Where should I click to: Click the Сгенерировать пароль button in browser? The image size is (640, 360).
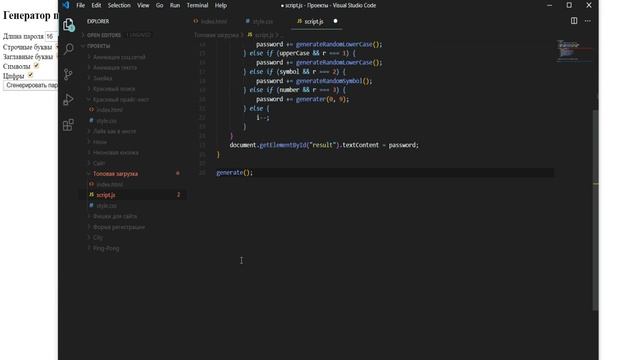coord(31,85)
